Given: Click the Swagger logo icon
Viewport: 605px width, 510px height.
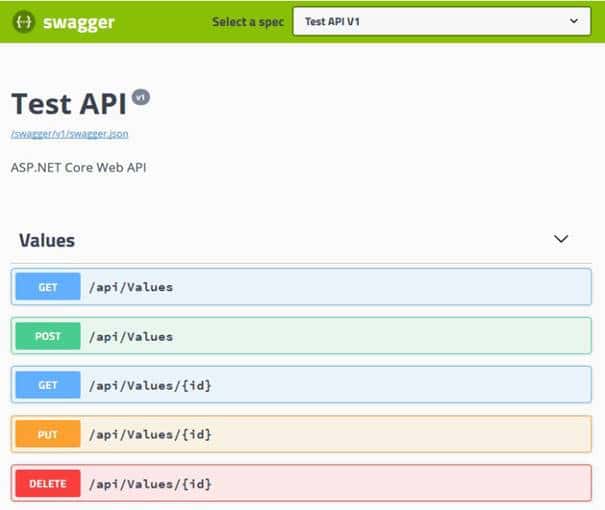Looking at the screenshot, I should coord(24,22).
